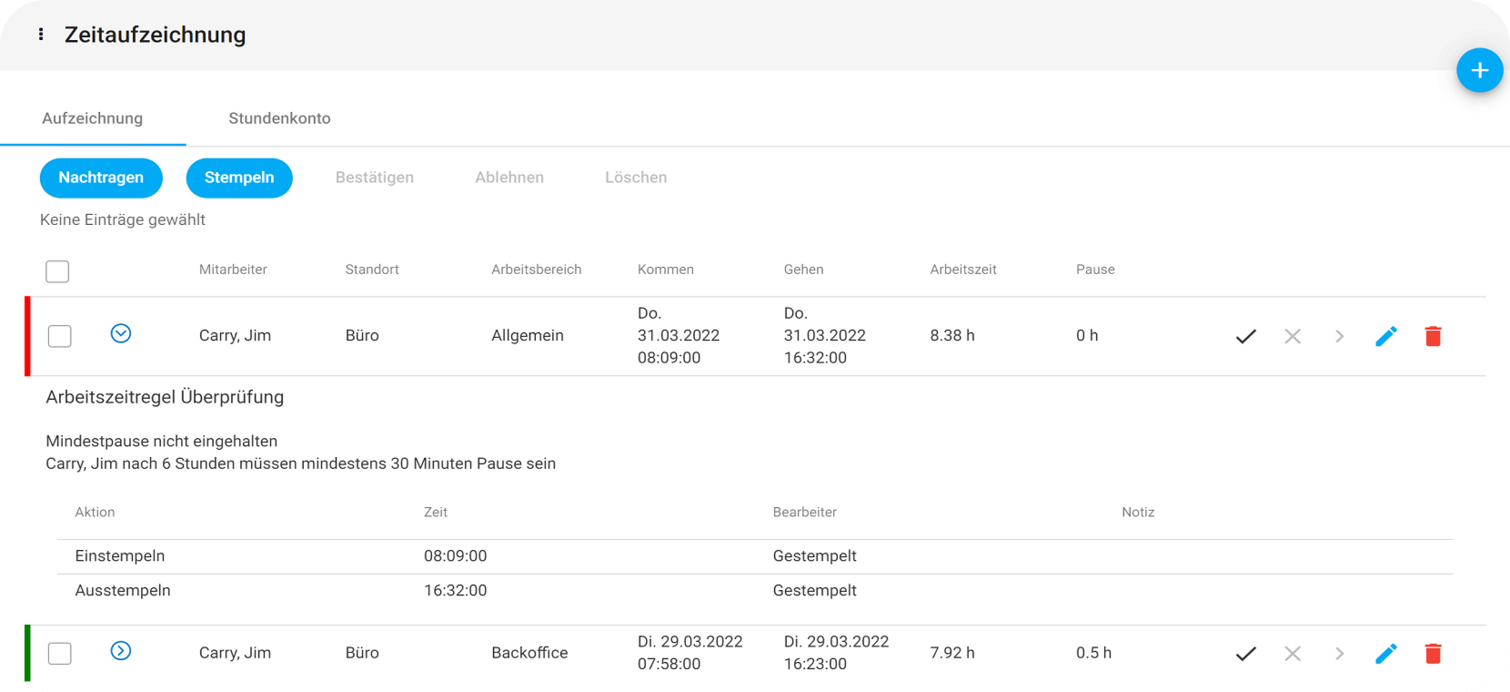Delete the Backoffice entry with trash icon
Viewport: 1510px width, 692px height.
click(1433, 653)
